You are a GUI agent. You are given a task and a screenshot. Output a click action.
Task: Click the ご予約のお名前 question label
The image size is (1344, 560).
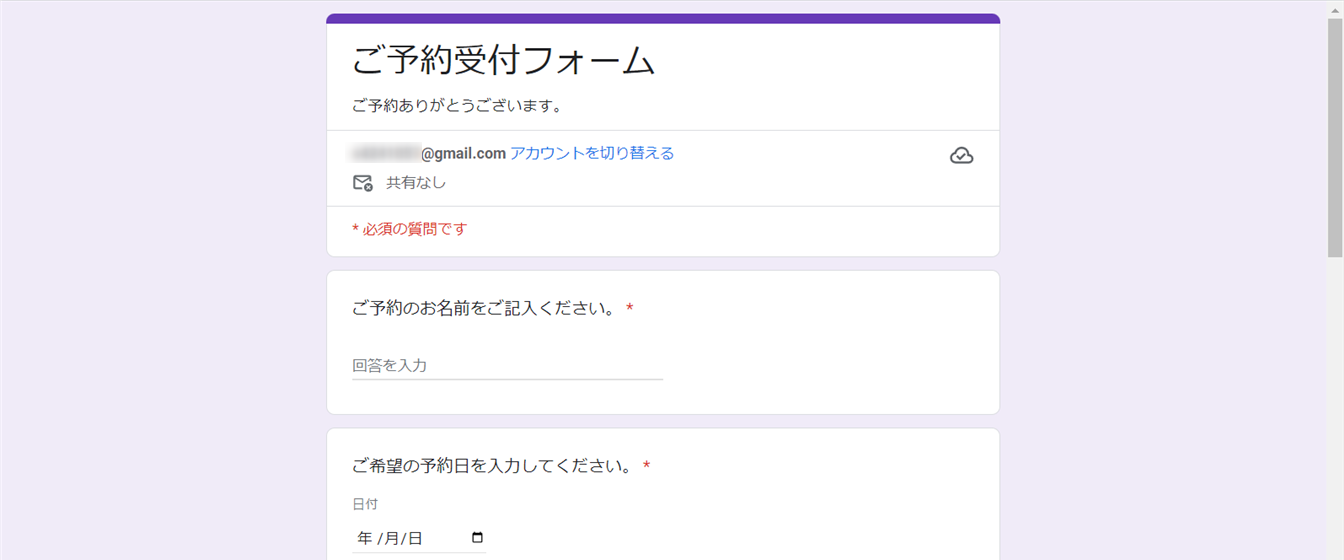point(484,309)
